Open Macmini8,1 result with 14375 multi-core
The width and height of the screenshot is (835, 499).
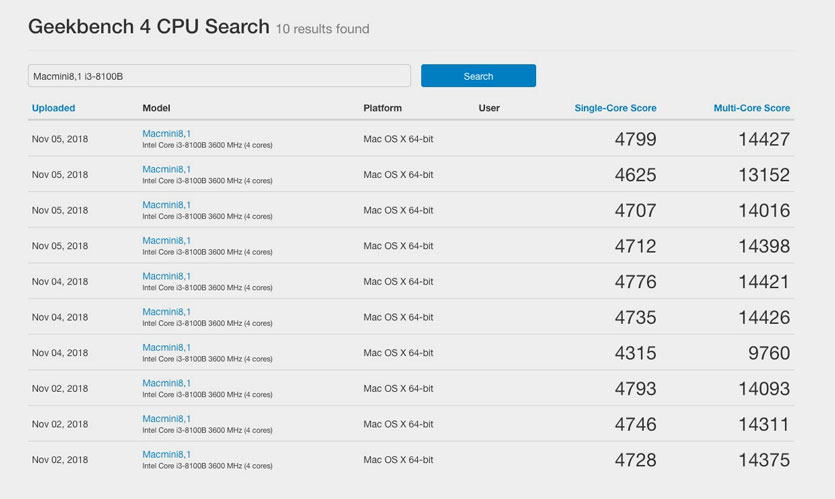click(166, 454)
